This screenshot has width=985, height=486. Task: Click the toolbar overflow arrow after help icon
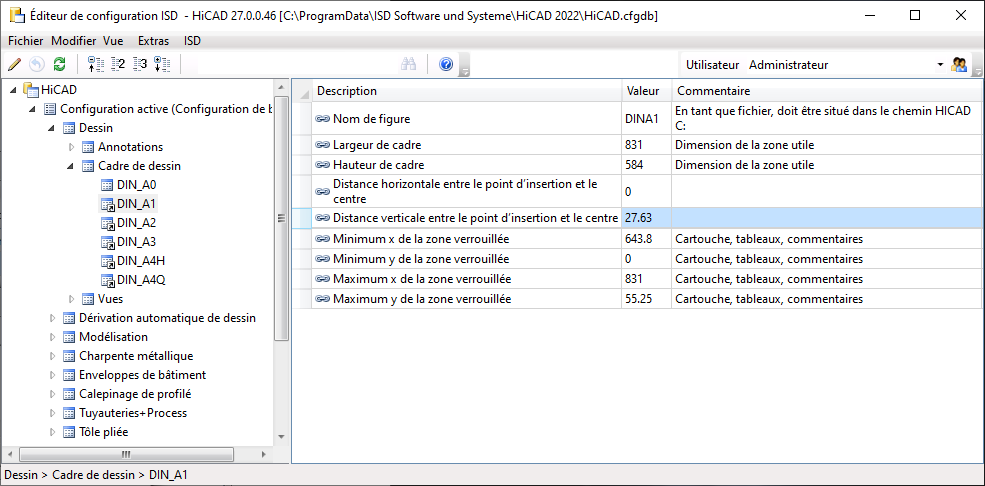tap(465, 65)
